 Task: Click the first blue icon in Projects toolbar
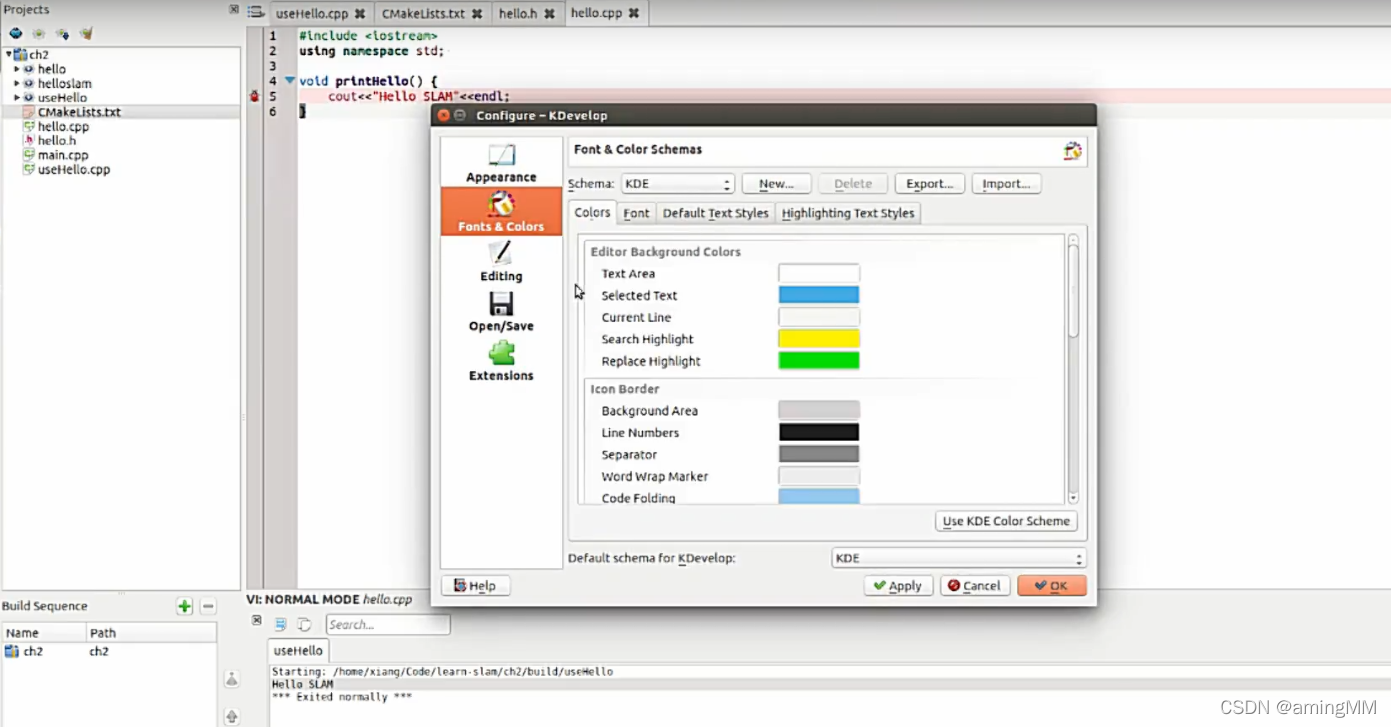[x=16, y=33]
